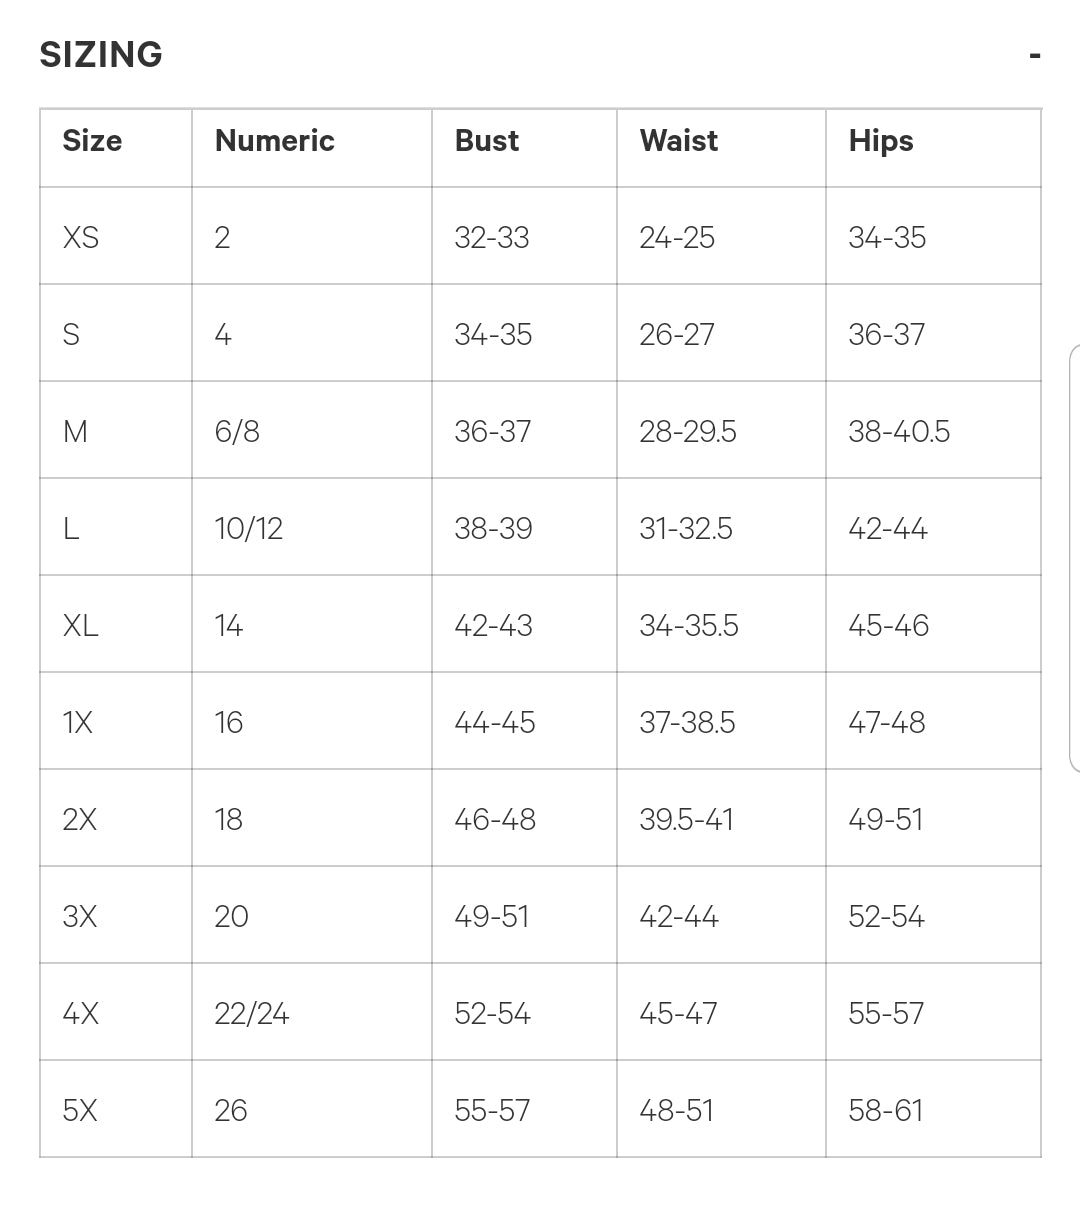Select the 38-39 bust measurement cell
This screenshot has height=1217, width=1080.
pyautogui.click(x=493, y=529)
